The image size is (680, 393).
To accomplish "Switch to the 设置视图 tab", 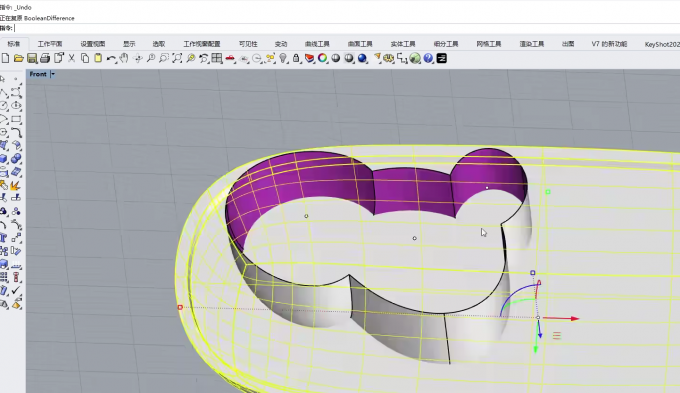I will tap(93, 44).
